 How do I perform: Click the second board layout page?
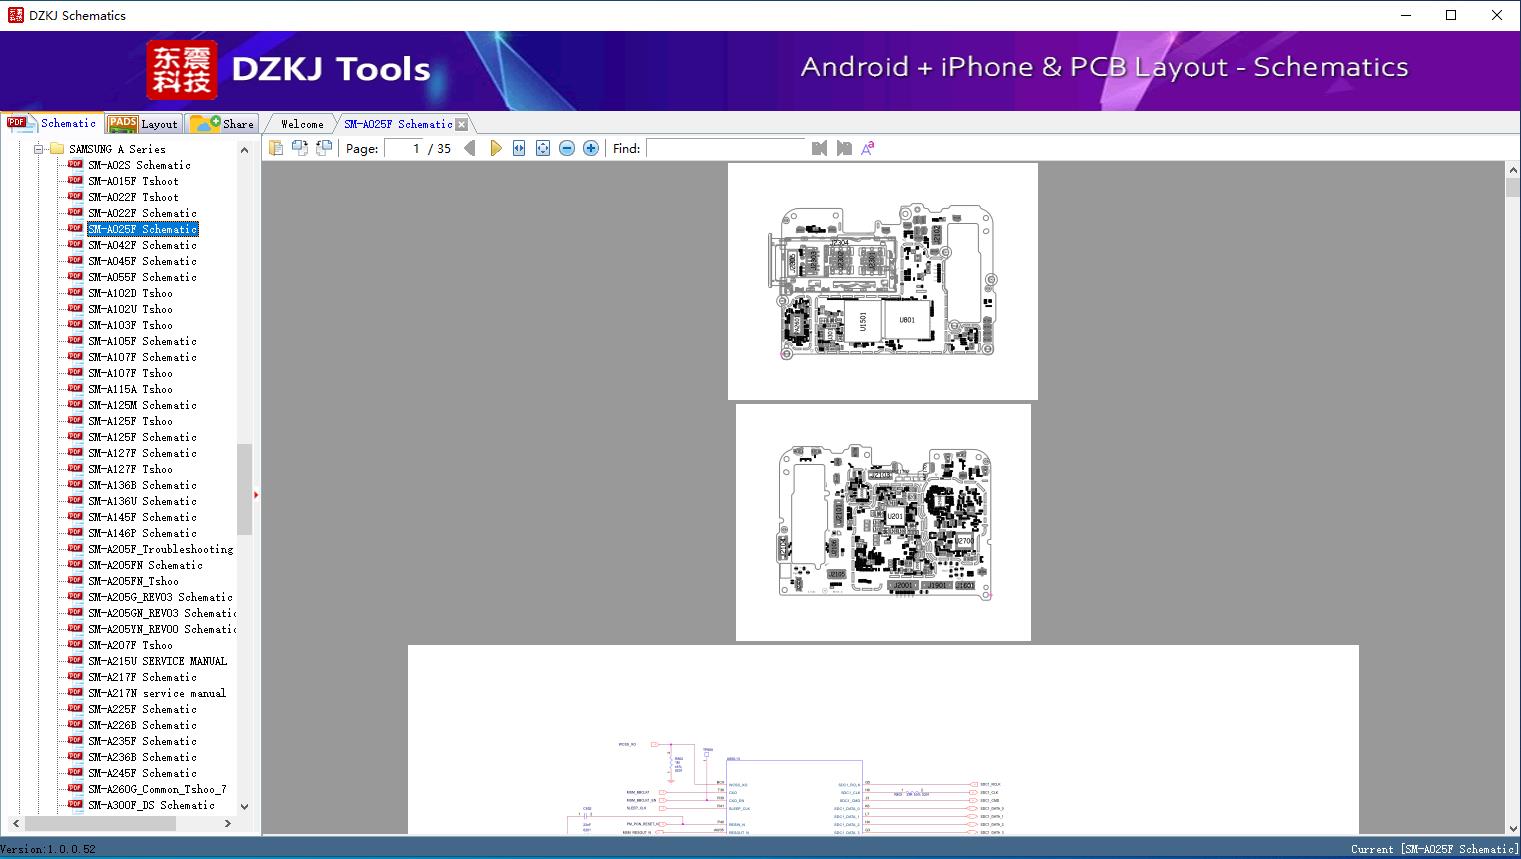click(x=883, y=522)
